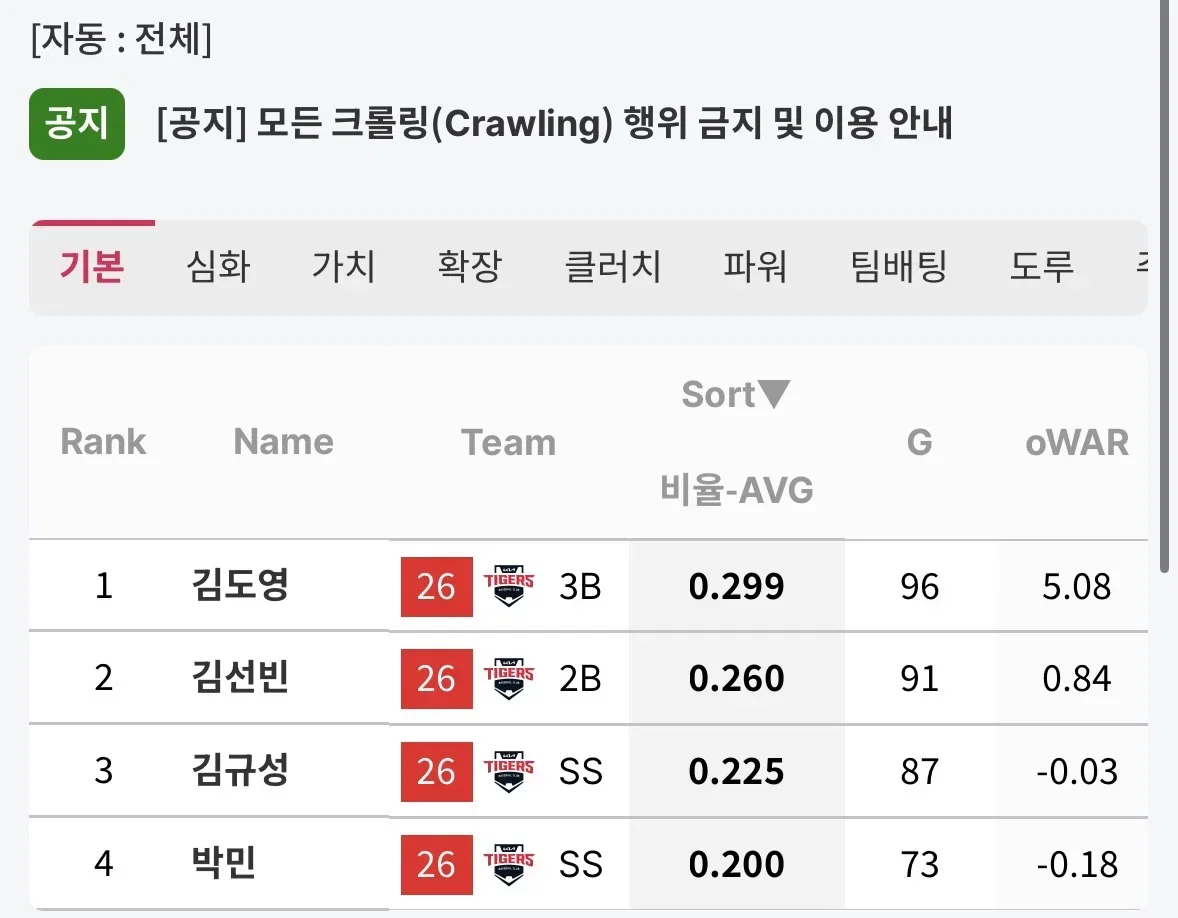Open the 팀배팅 tab
This screenshot has height=918, width=1178.
[x=899, y=267]
